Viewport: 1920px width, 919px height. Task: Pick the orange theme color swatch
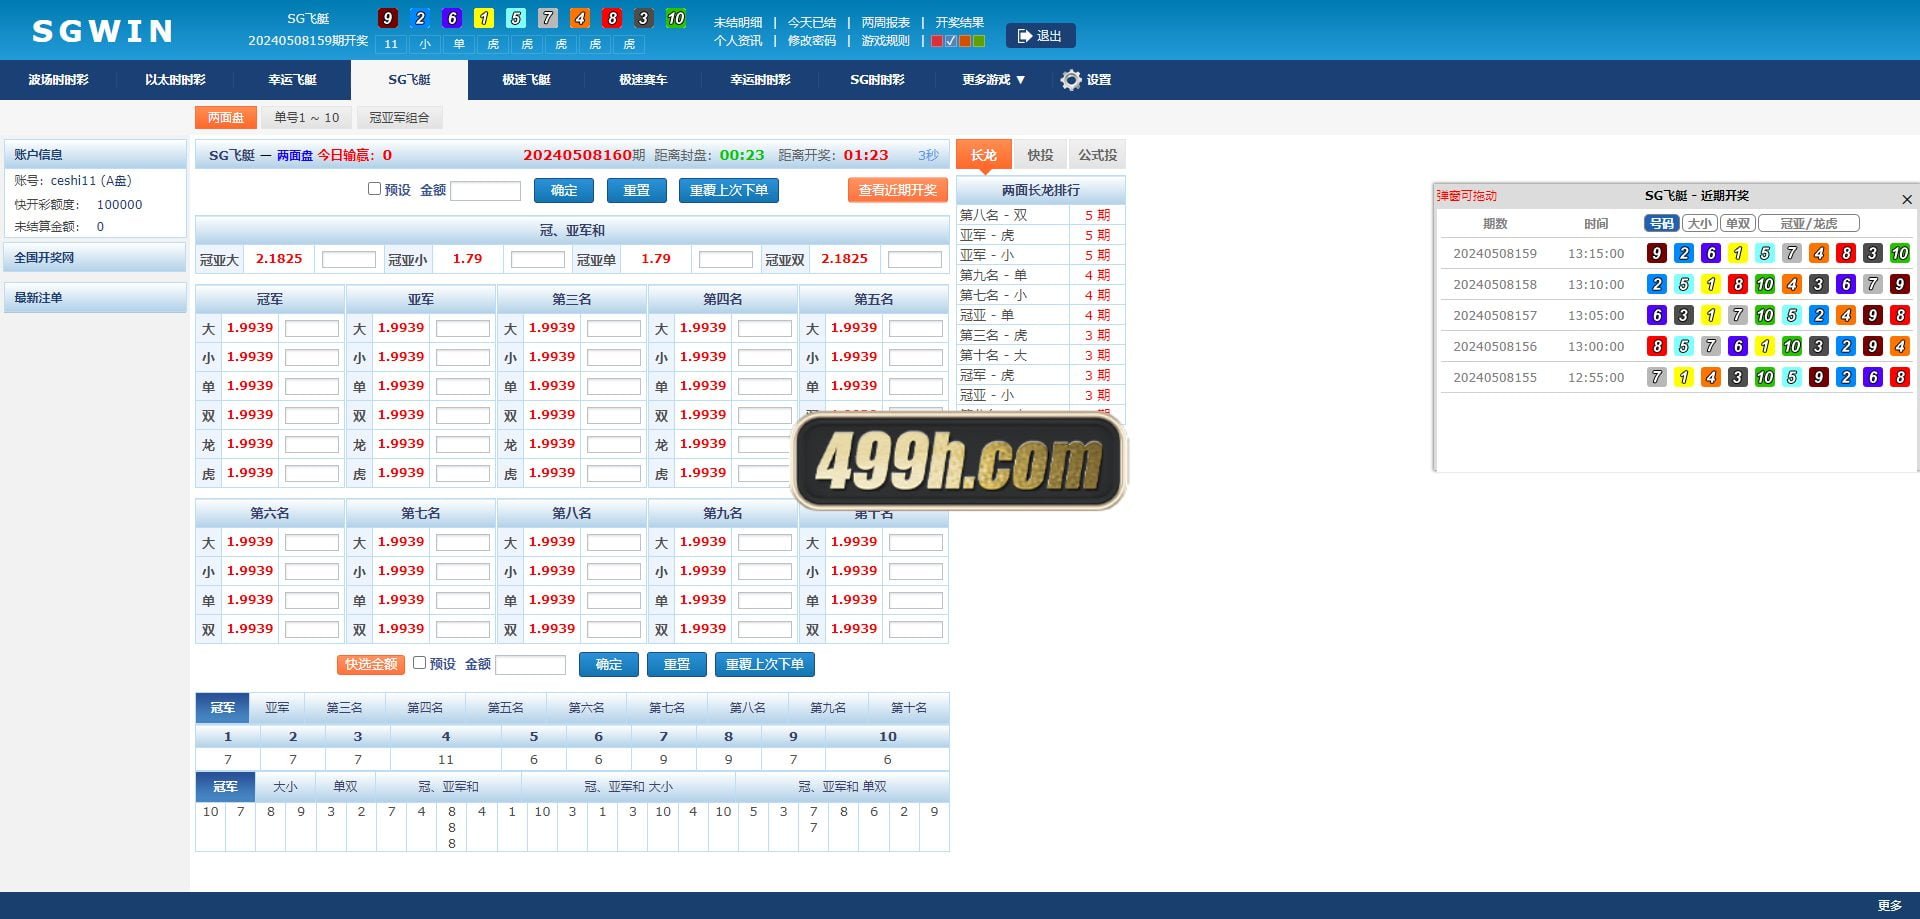click(x=965, y=41)
